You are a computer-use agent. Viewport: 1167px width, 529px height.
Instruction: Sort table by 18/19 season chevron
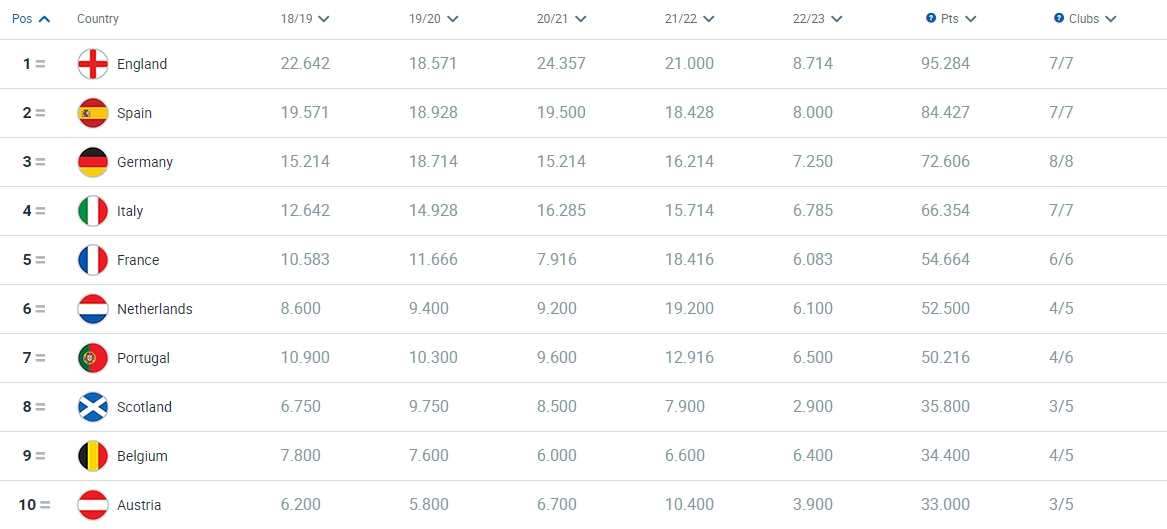coord(323,19)
